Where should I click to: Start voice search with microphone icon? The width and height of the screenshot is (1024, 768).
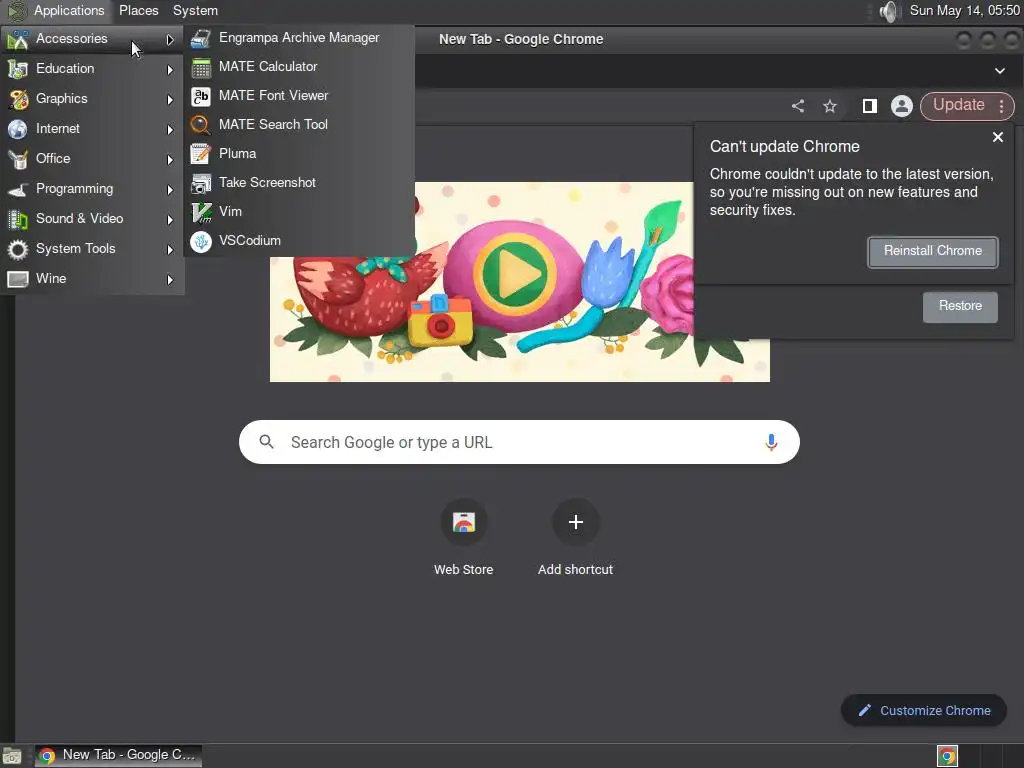point(771,442)
